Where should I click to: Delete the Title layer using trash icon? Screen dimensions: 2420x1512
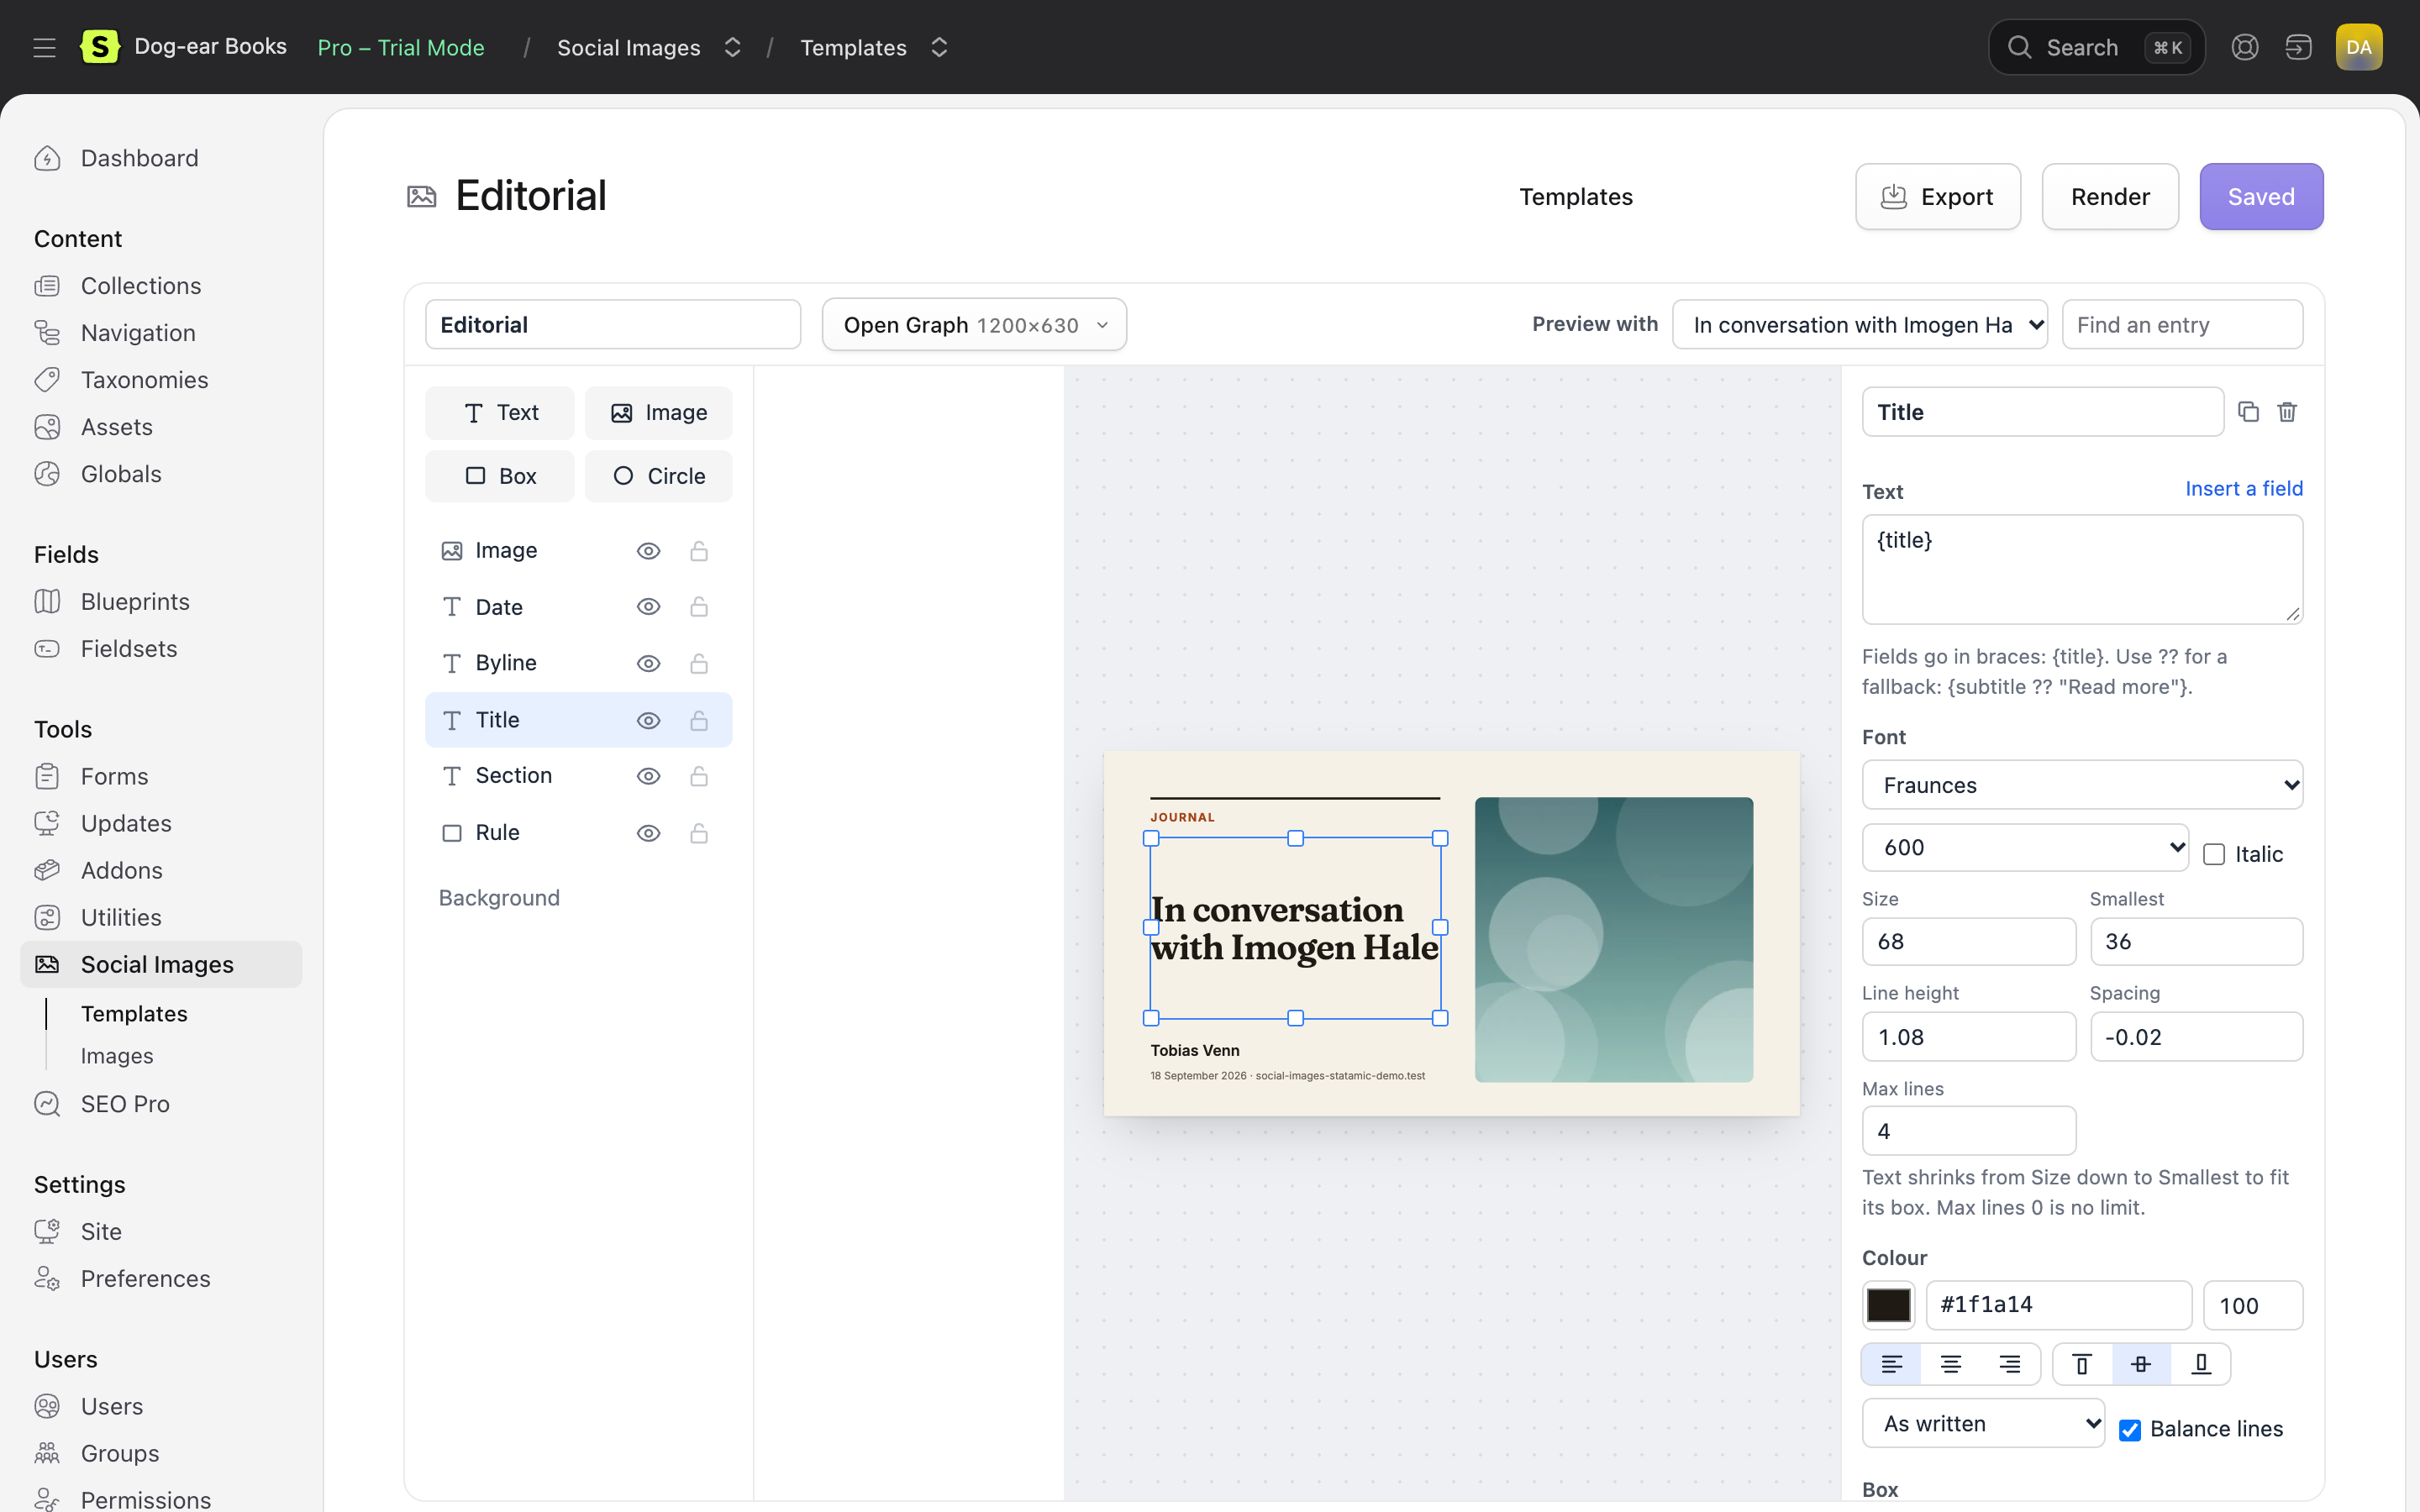(x=2287, y=412)
